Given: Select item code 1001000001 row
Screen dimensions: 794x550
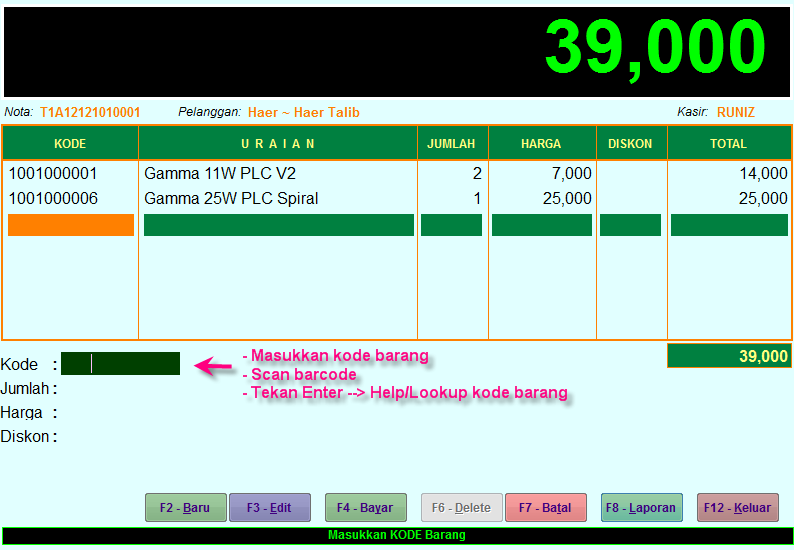Looking at the screenshot, I should point(54,174).
